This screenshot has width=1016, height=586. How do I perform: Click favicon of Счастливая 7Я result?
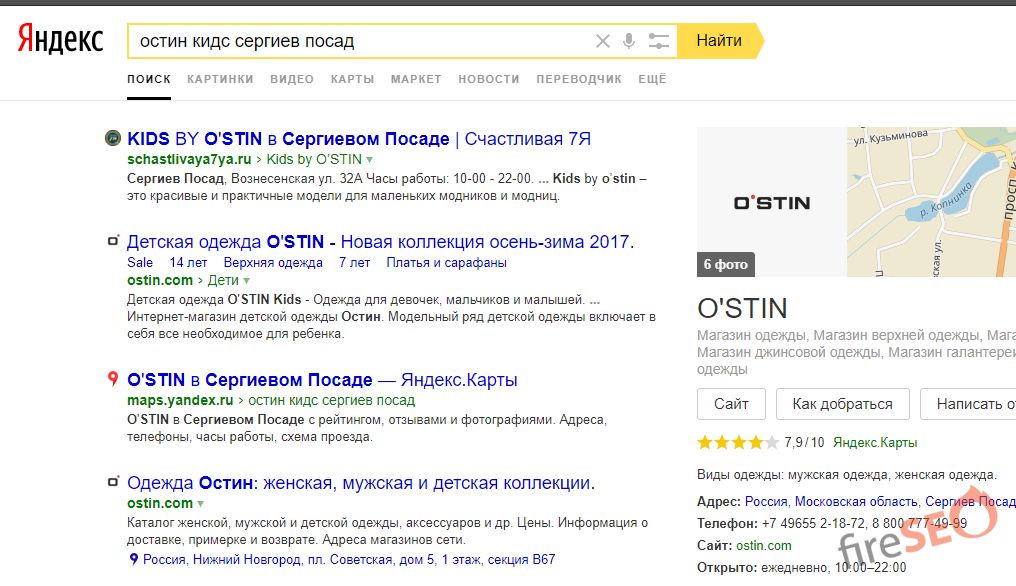[x=113, y=138]
